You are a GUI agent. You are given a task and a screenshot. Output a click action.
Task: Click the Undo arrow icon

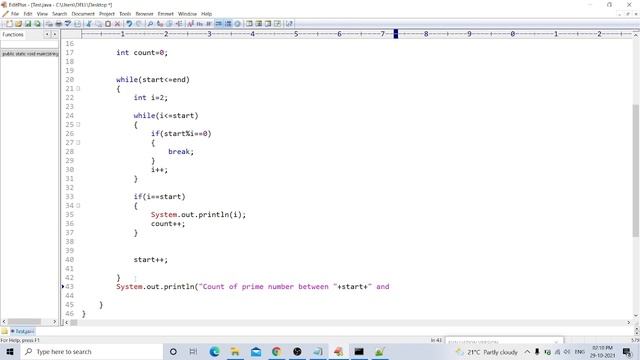click(129, 24)
